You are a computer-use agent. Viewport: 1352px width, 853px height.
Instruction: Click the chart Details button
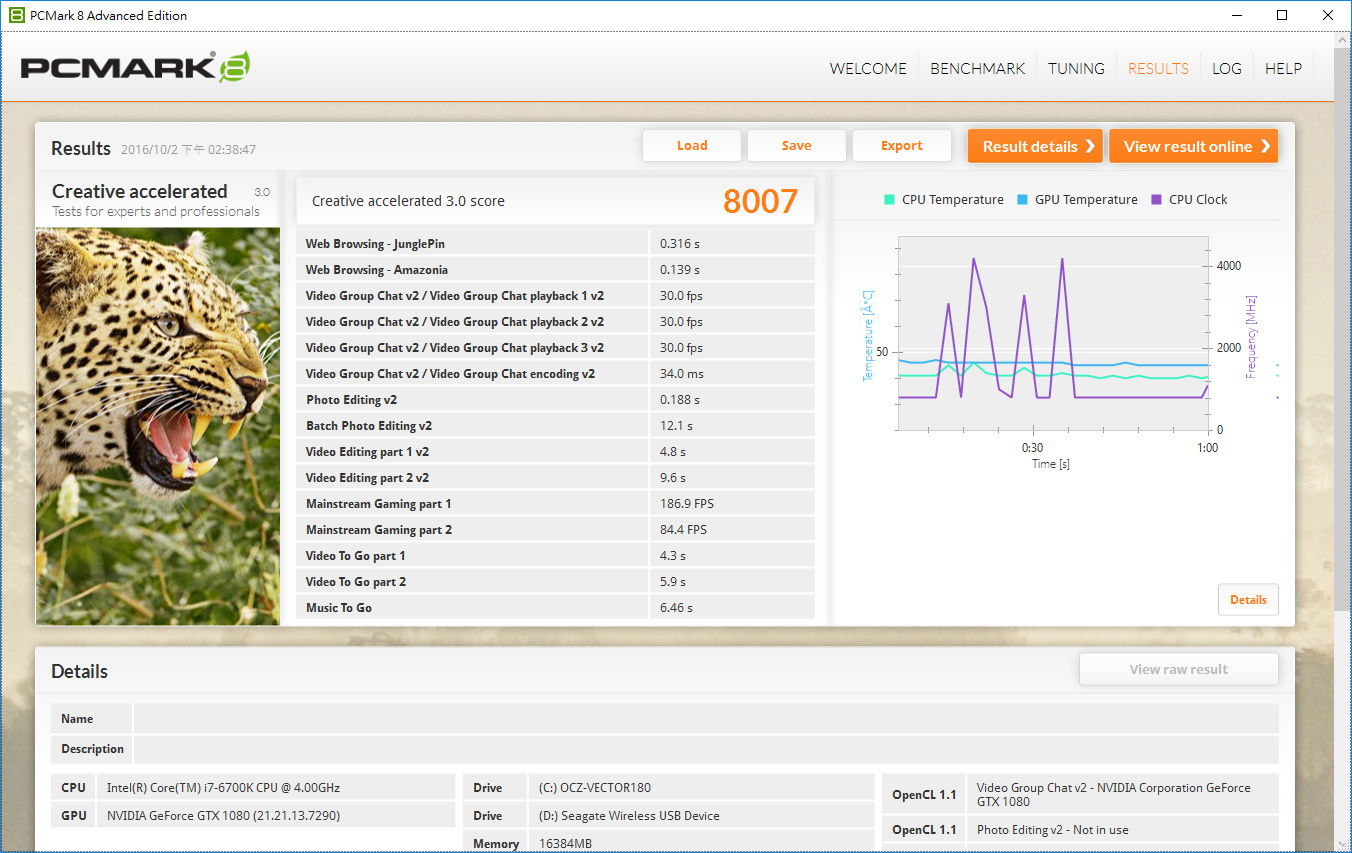pyautogui.click(x=1247, y=600)
